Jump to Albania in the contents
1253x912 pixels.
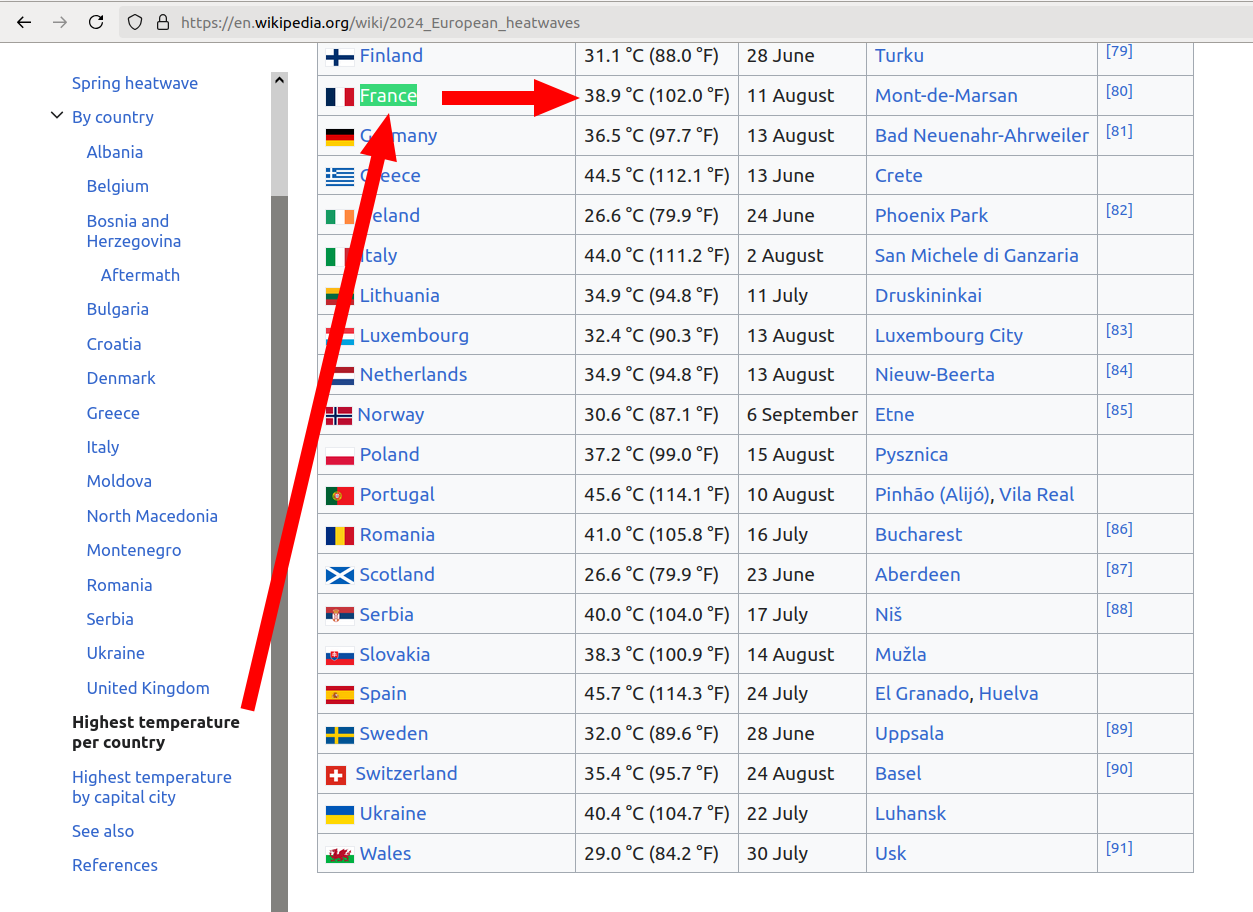(115, 152)
